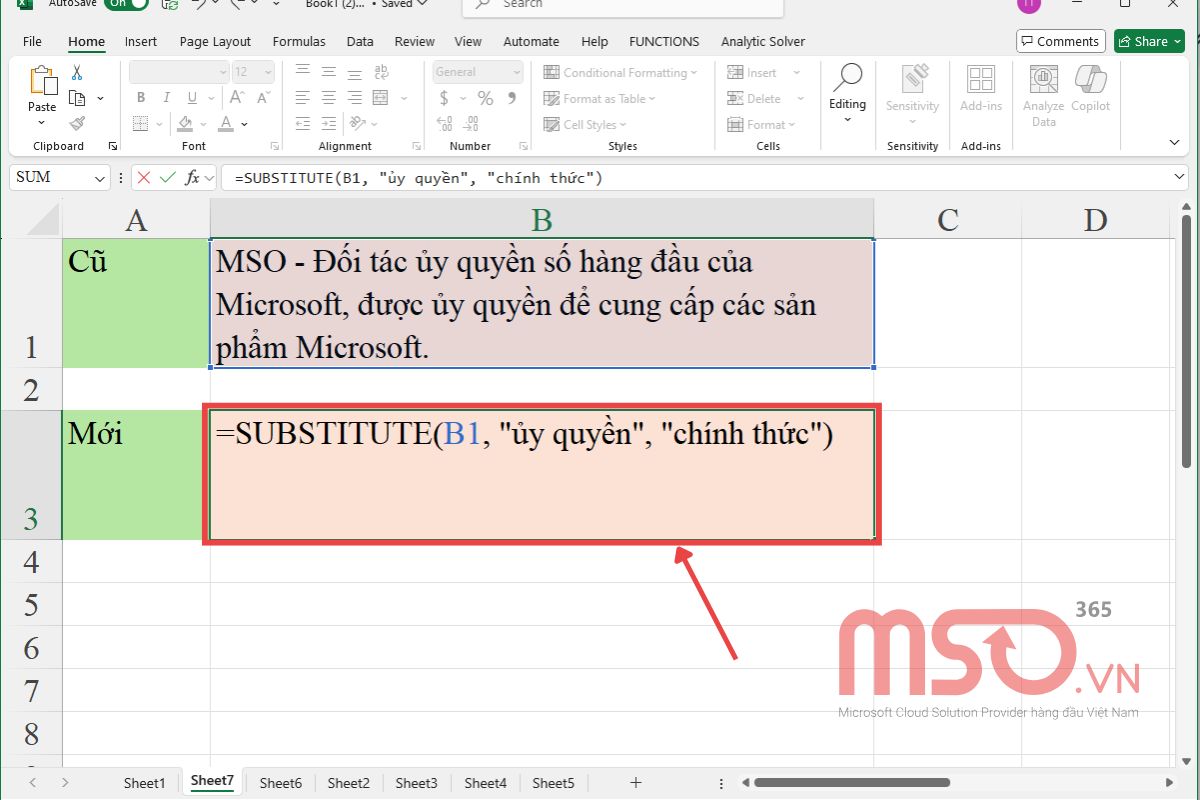The image size is (1200, 800).
Task: Align text left
Action: pyautogui.click(x=301, y=98)
